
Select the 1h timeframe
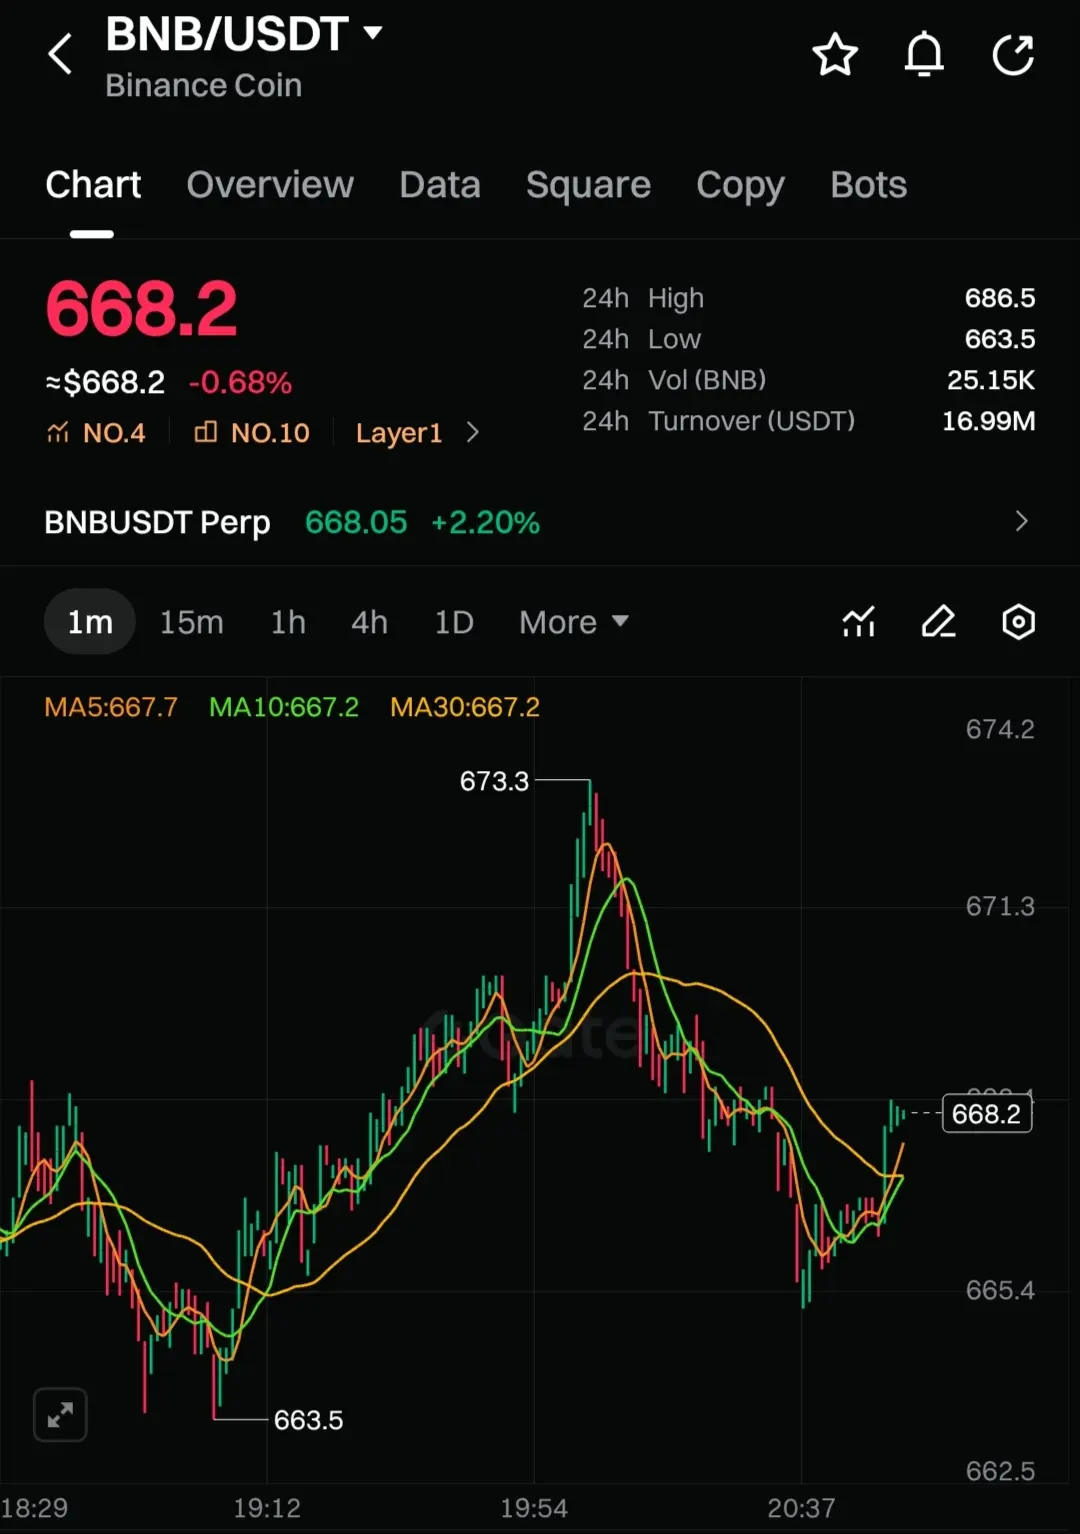pos(288,622)
